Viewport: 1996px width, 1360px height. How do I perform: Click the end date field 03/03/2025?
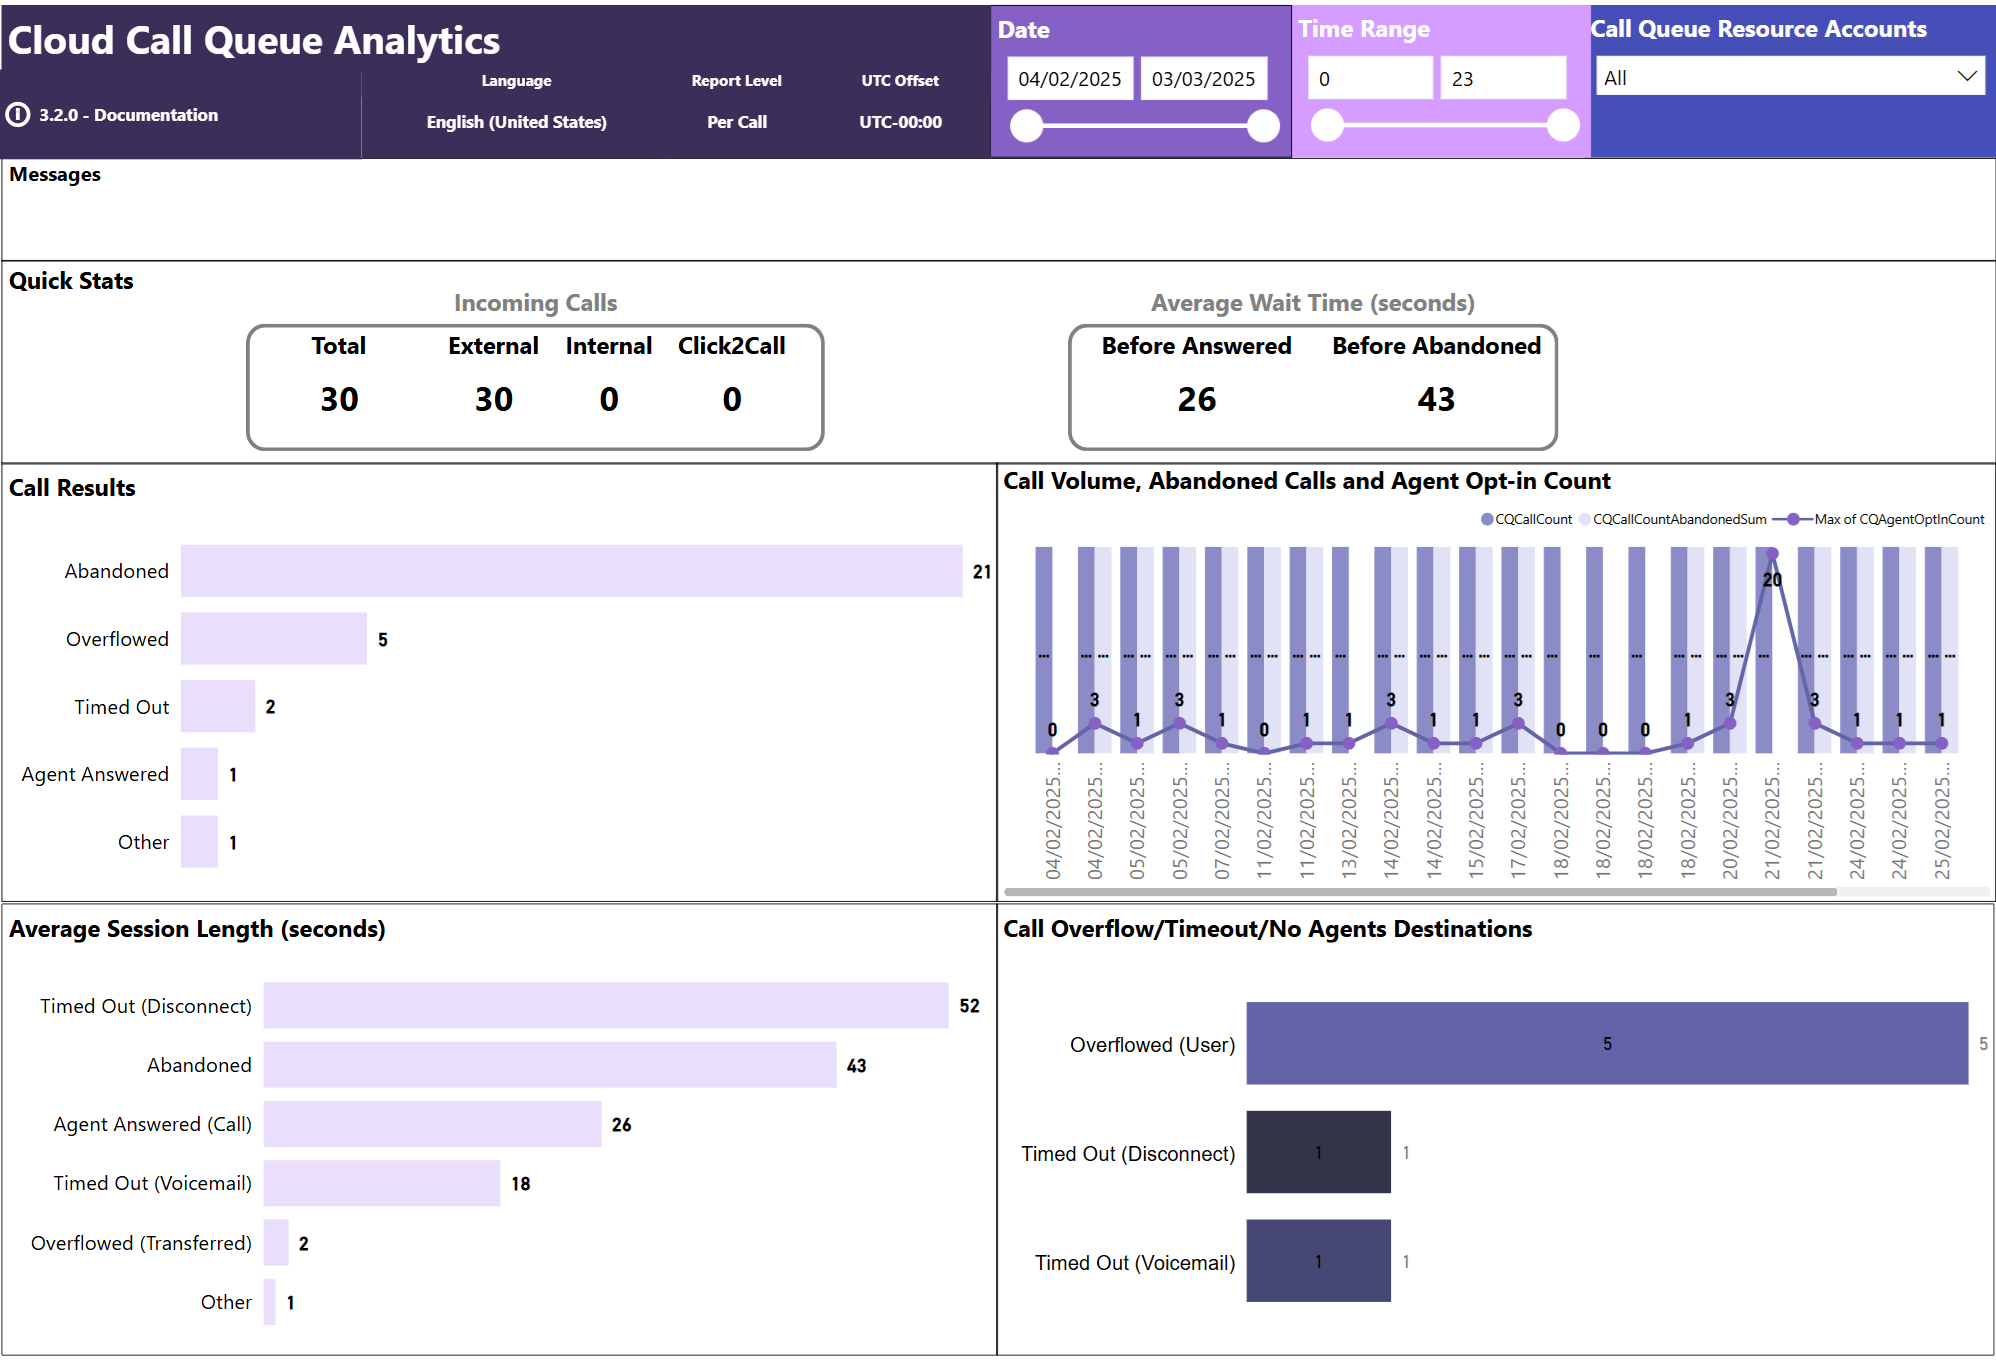(x=1203, y=79)
